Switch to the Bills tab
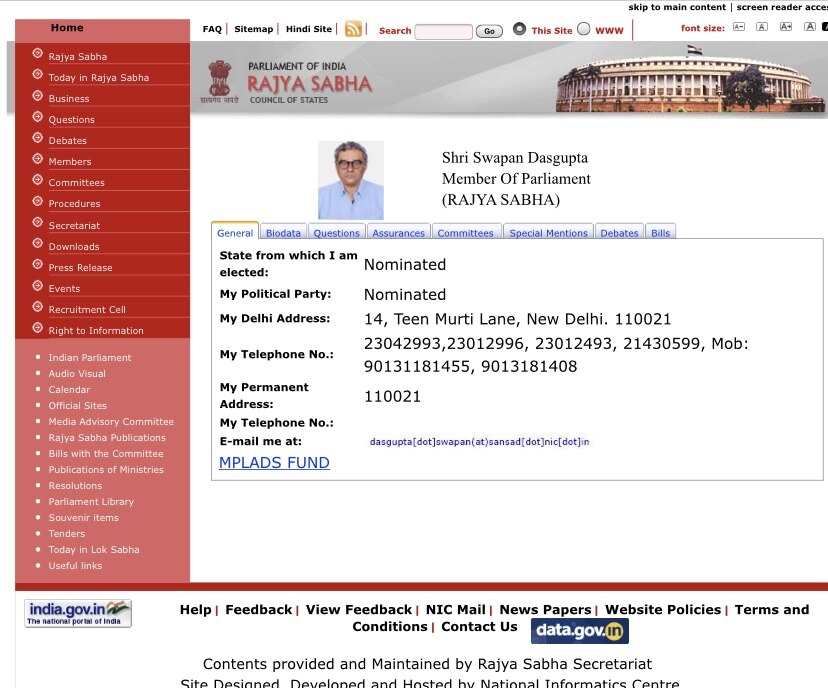 click(x=660, y=233)
